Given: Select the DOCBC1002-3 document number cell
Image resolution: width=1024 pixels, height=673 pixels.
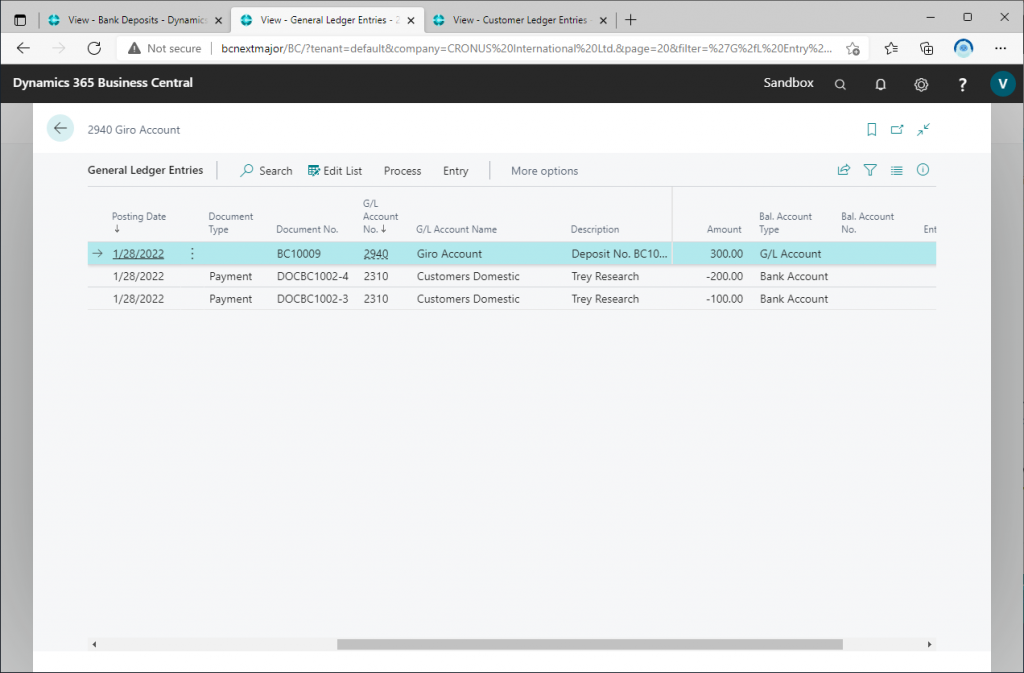Looking at the screenshot, I should (x=313, y=299).
